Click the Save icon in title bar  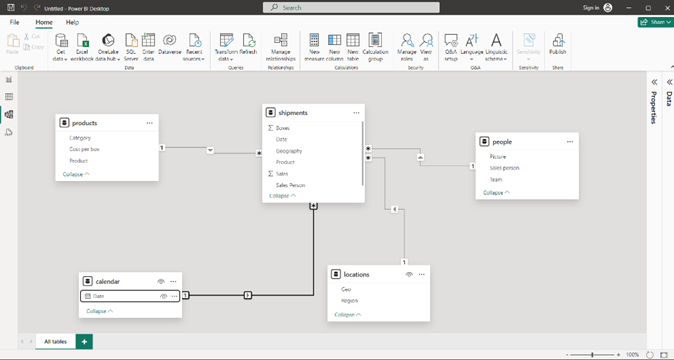[x=11, y=8]
